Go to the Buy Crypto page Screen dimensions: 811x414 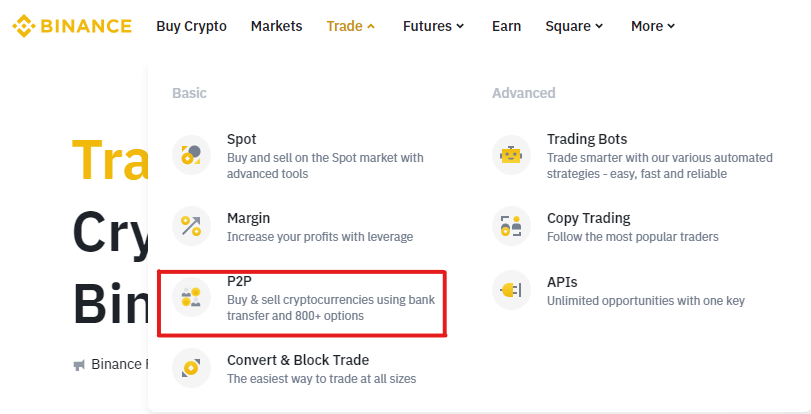[x=191, y=26]
